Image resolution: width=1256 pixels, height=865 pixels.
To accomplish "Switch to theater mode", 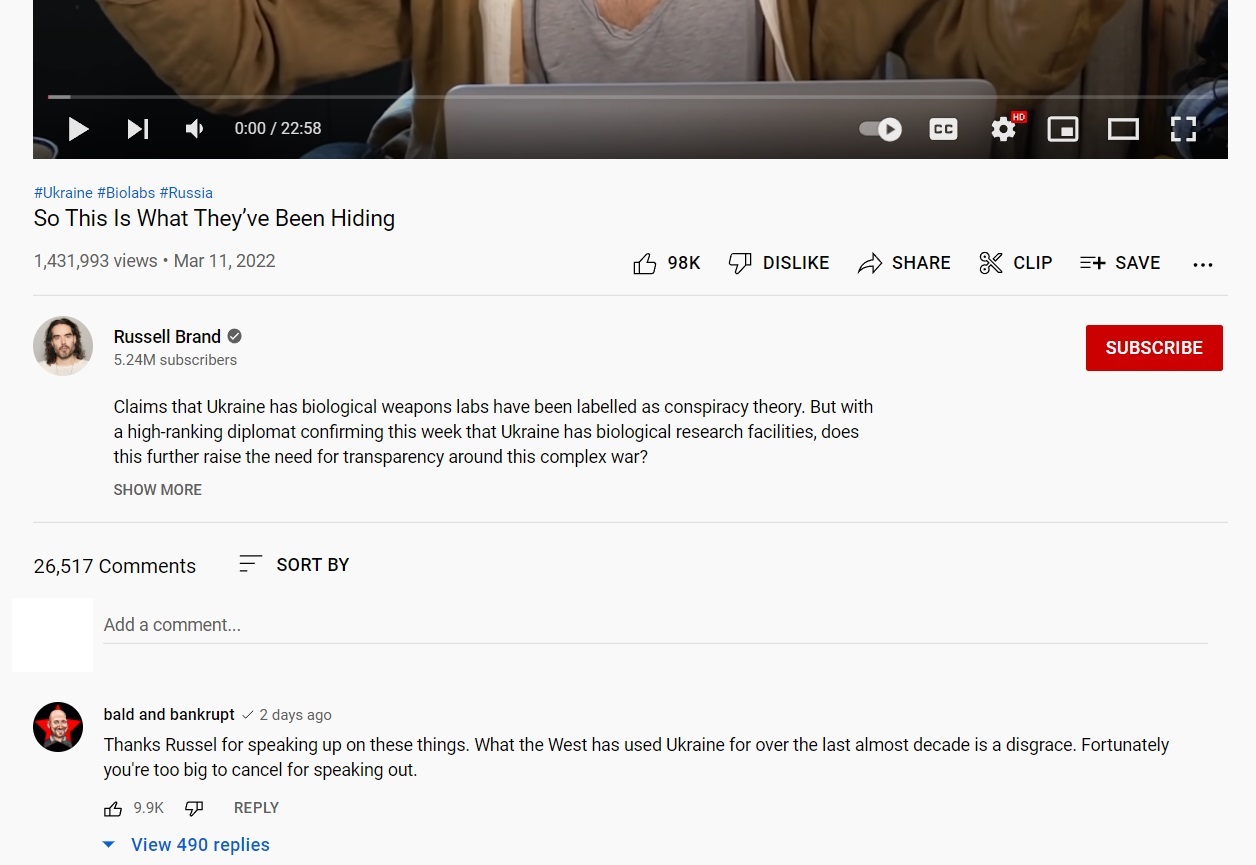I will click(1123, 129).
